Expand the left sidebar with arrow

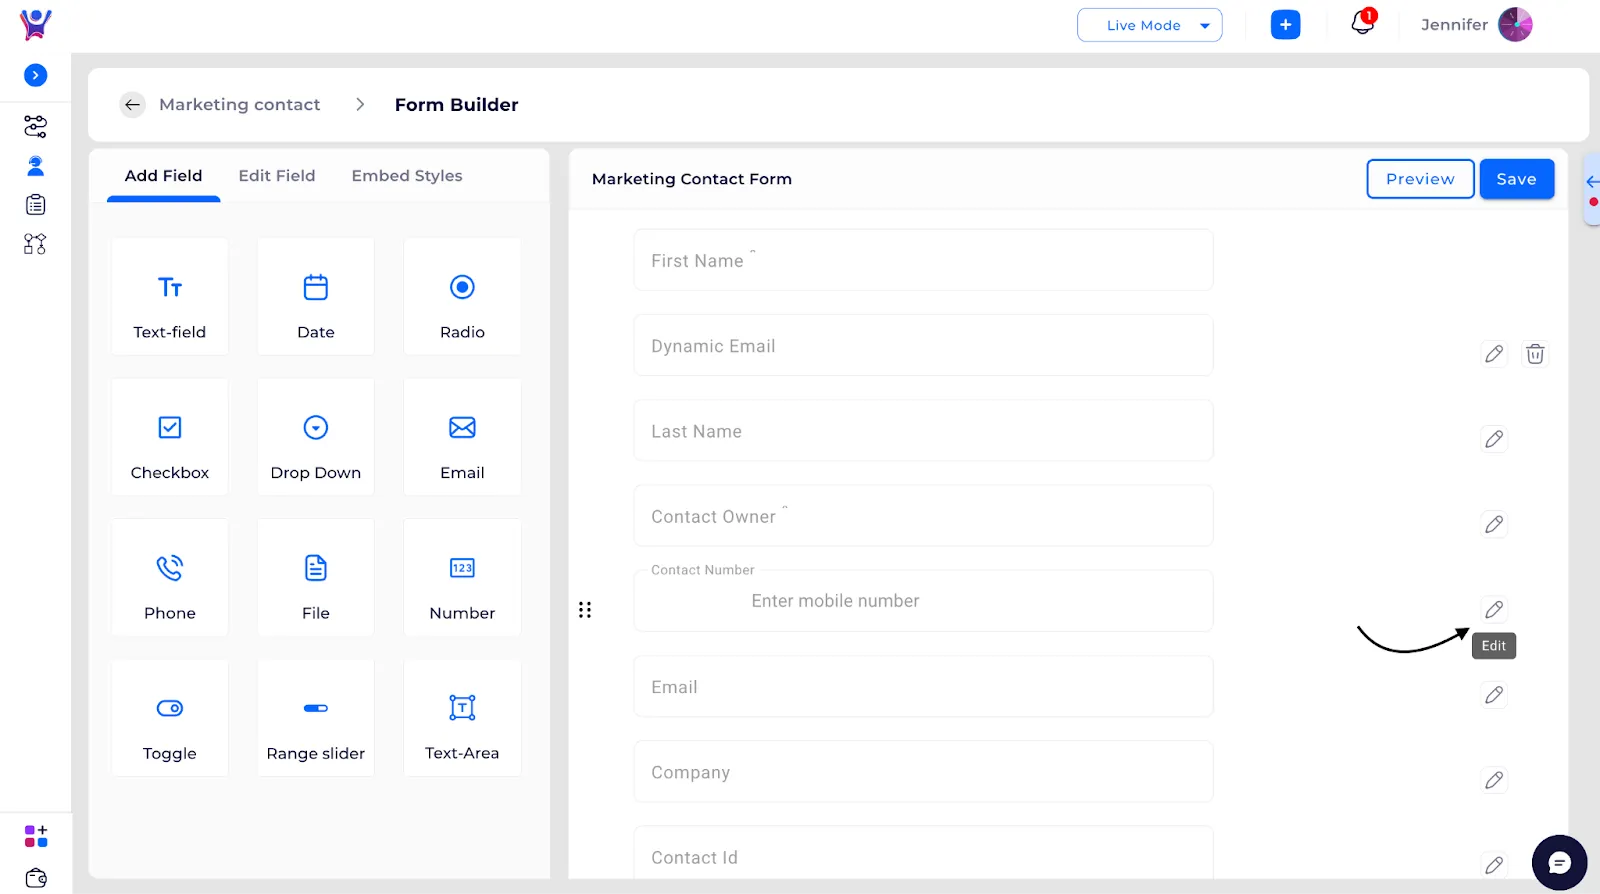35,75
